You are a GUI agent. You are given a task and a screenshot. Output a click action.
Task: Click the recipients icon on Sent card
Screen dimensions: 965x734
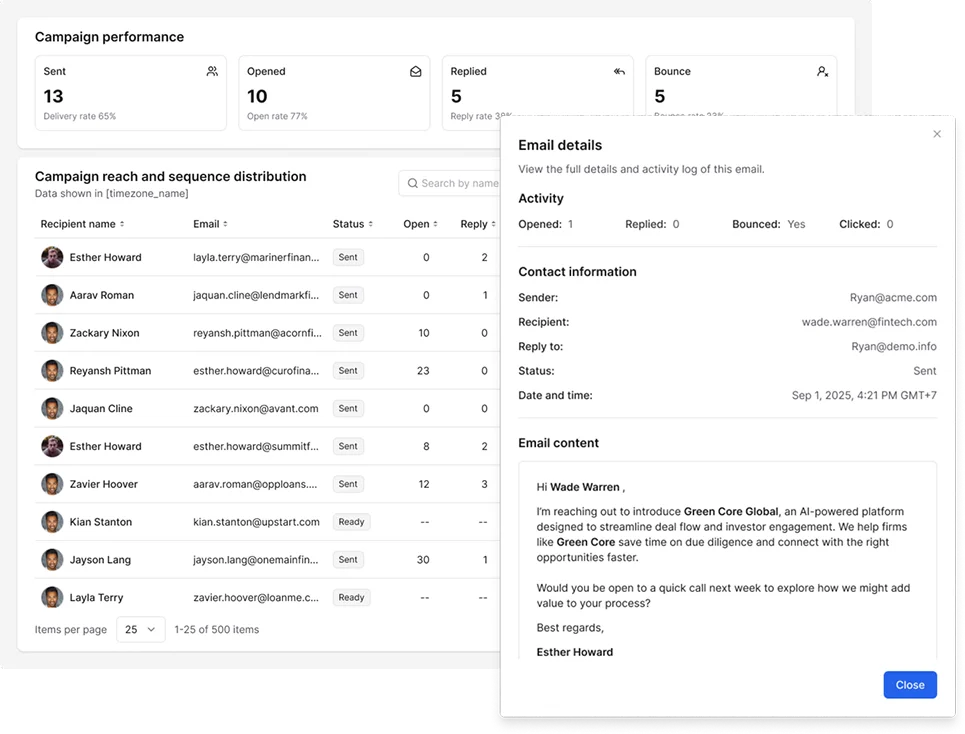[x=212, y=72]
